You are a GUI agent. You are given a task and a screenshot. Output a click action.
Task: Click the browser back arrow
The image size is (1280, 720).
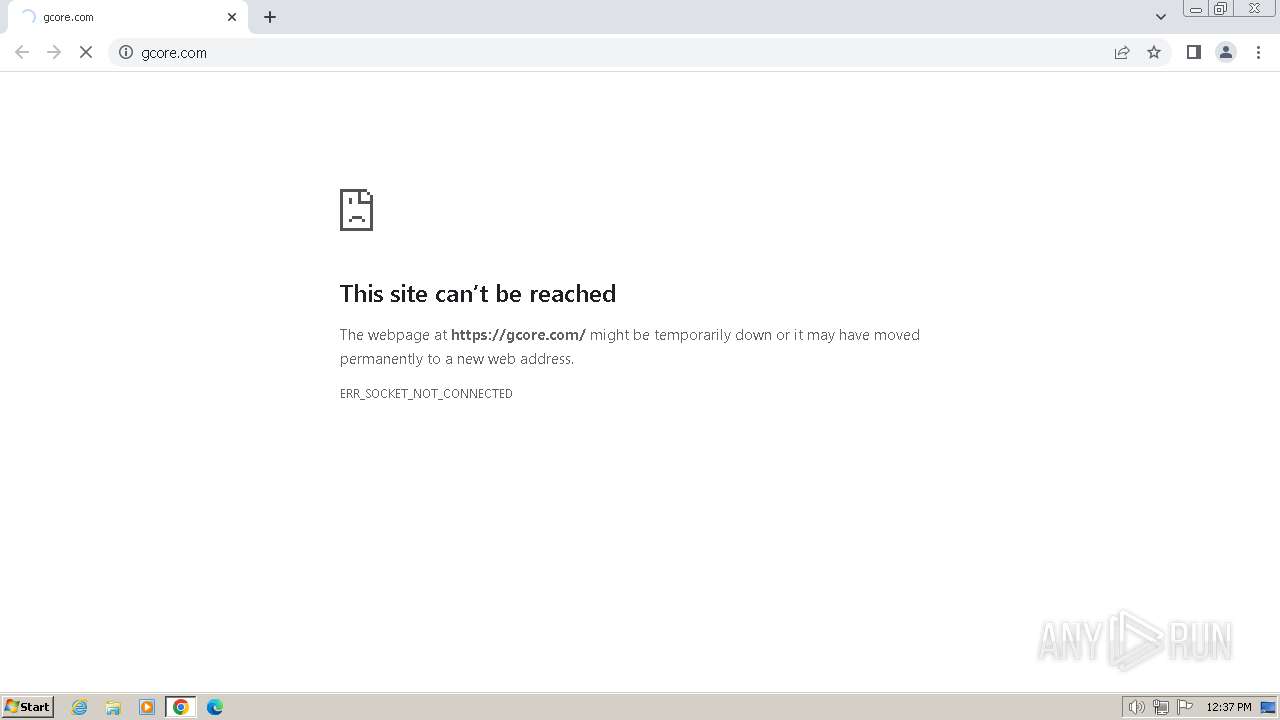(x=22, y=52)
